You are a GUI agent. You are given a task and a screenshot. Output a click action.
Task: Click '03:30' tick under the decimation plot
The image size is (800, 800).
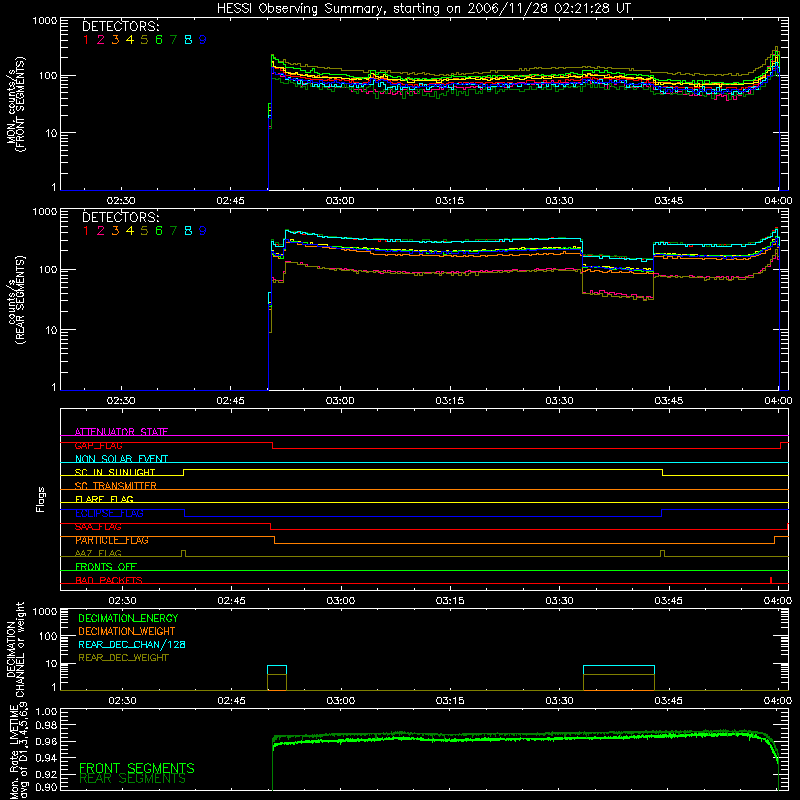559,701
